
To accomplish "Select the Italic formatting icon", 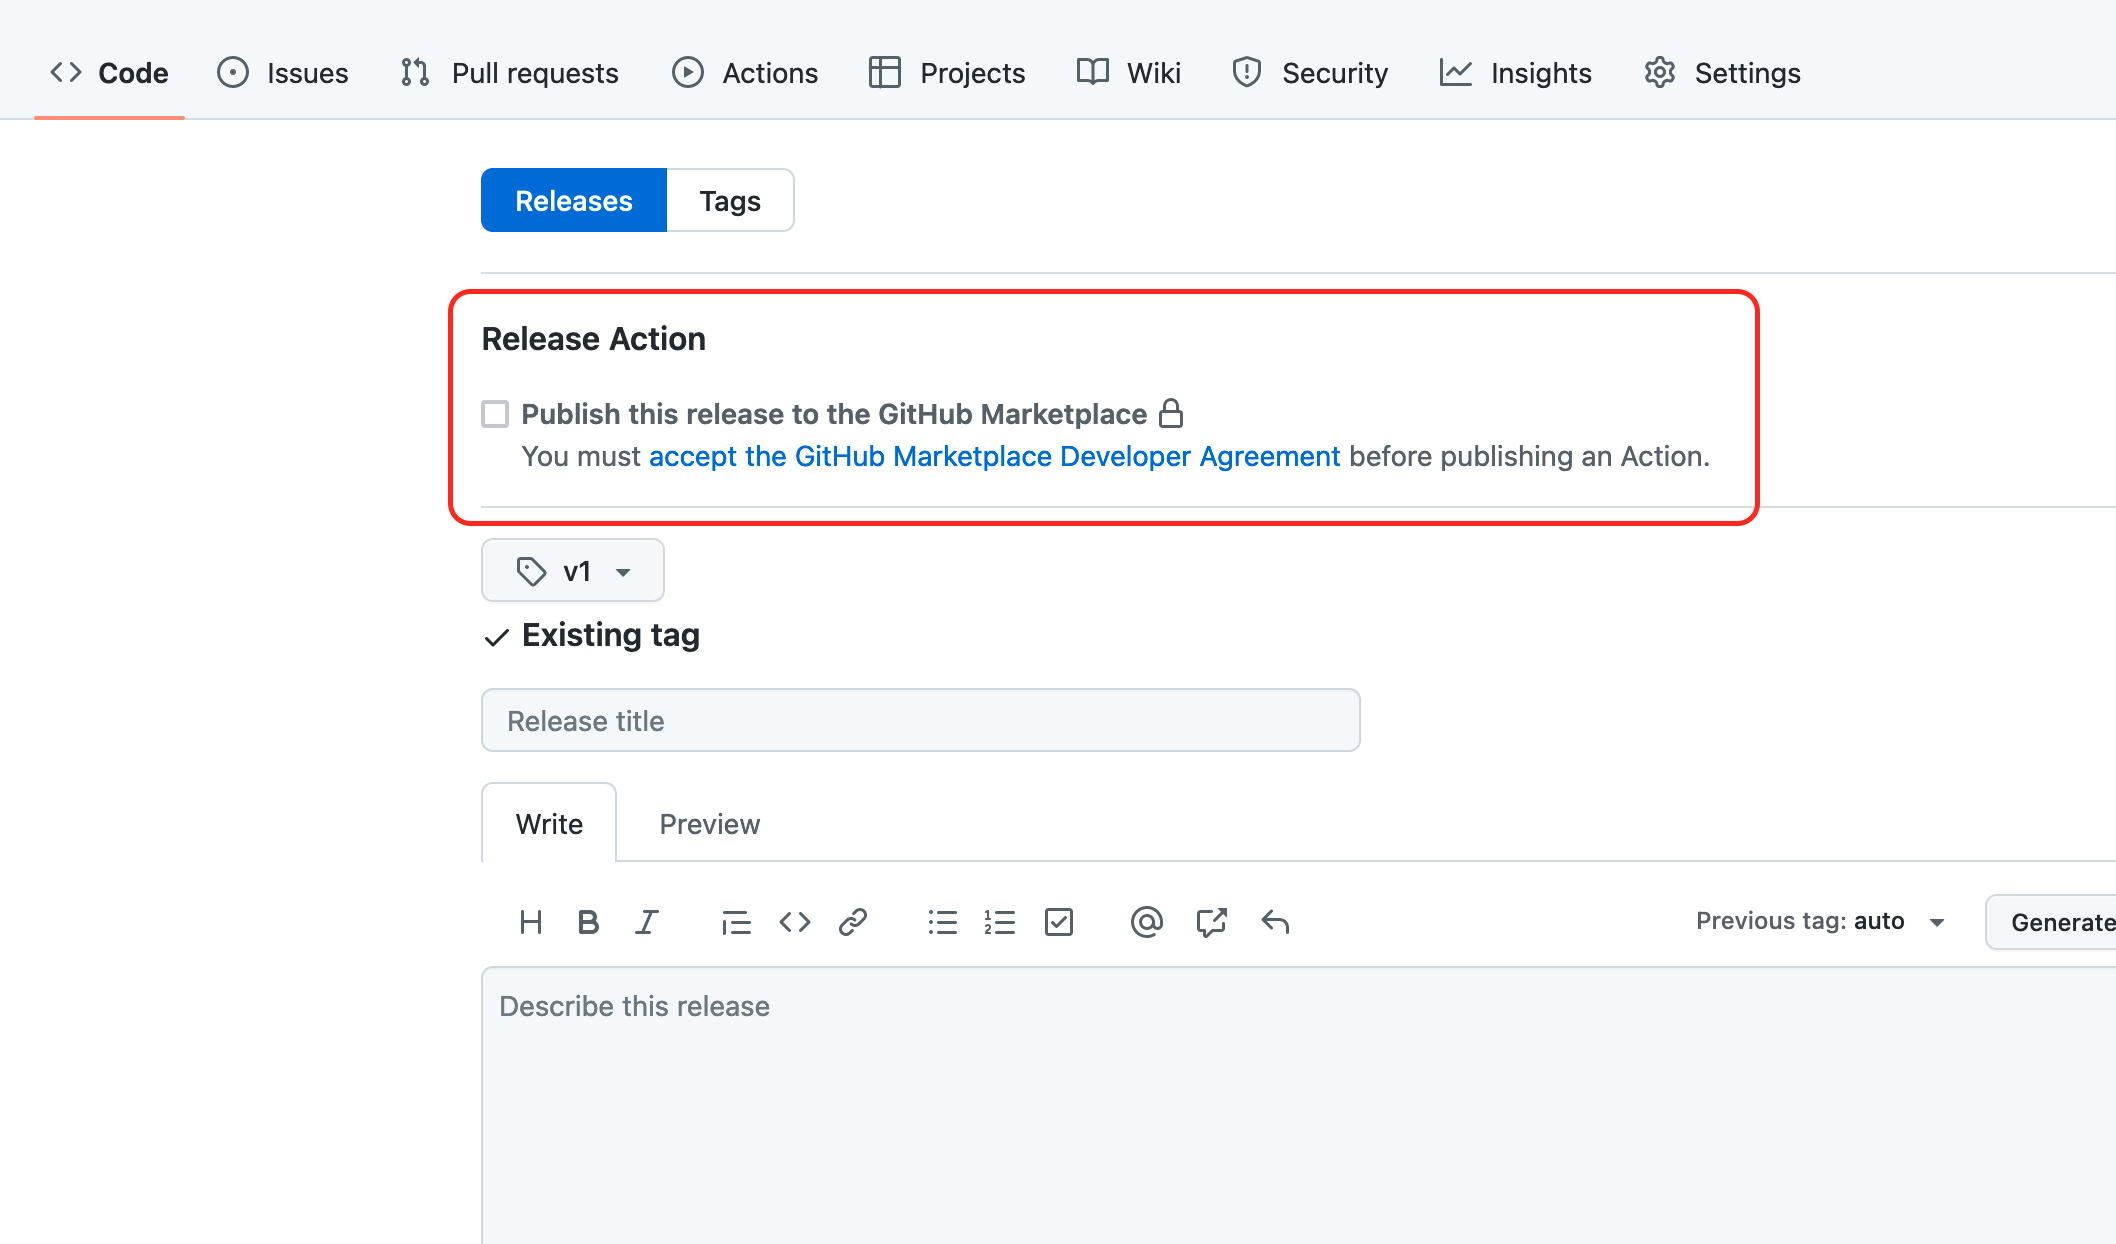I will coord(646,921).
